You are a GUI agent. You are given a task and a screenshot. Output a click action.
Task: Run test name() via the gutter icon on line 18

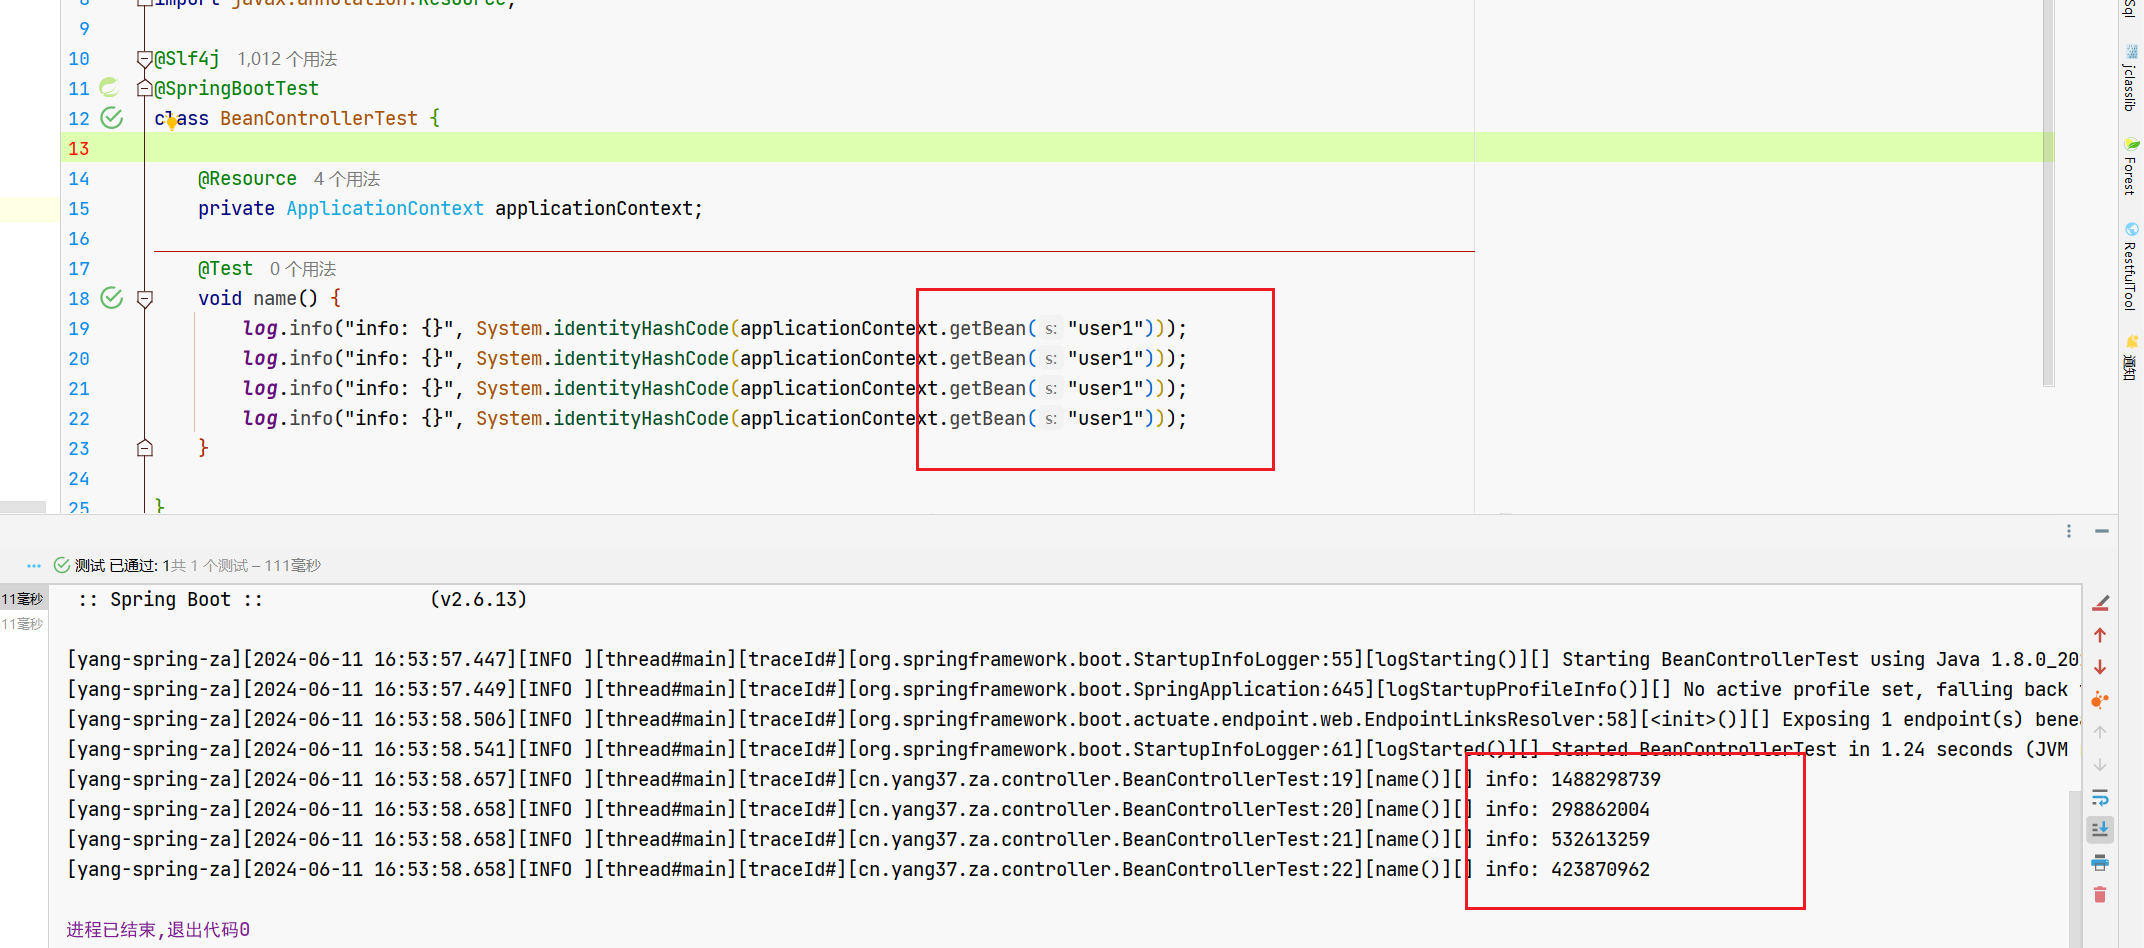[x=112, y=298]
